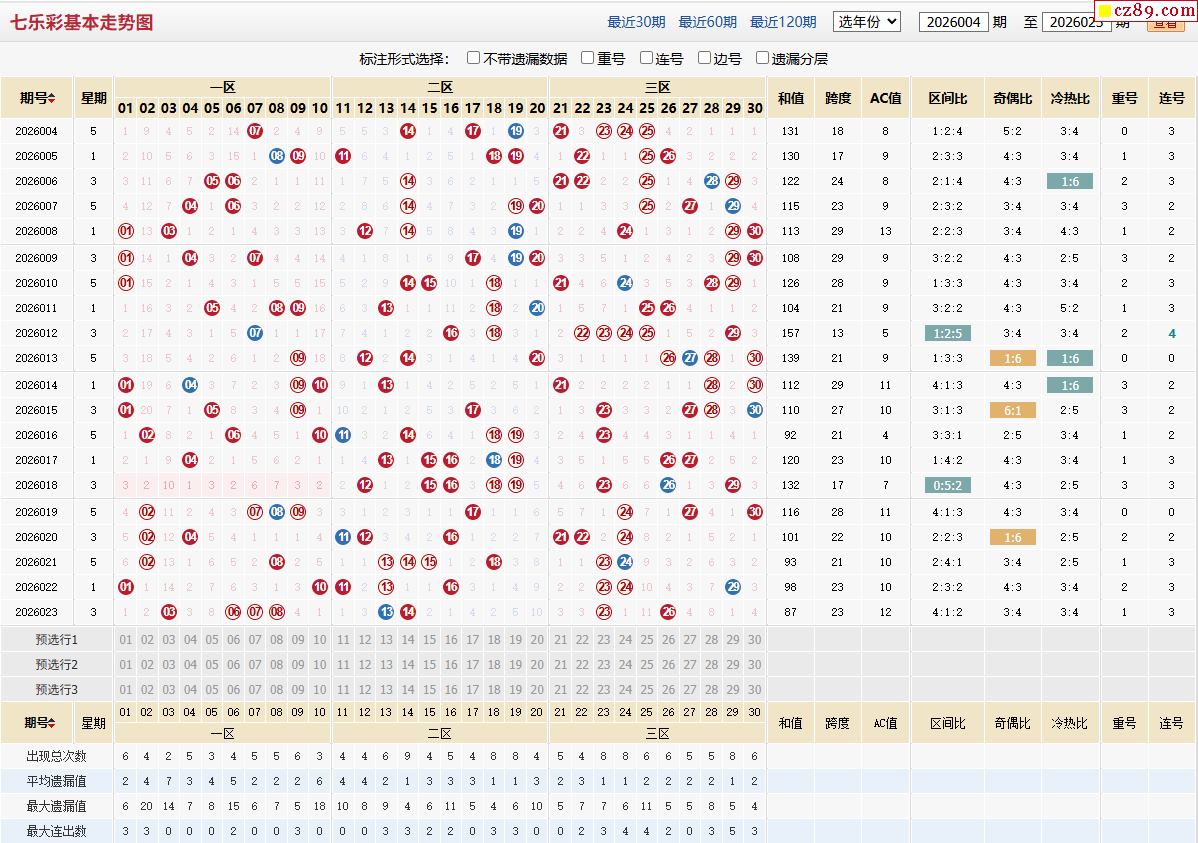Click the teal 1:6 cell in row 2026006

tap(1069, 181)
